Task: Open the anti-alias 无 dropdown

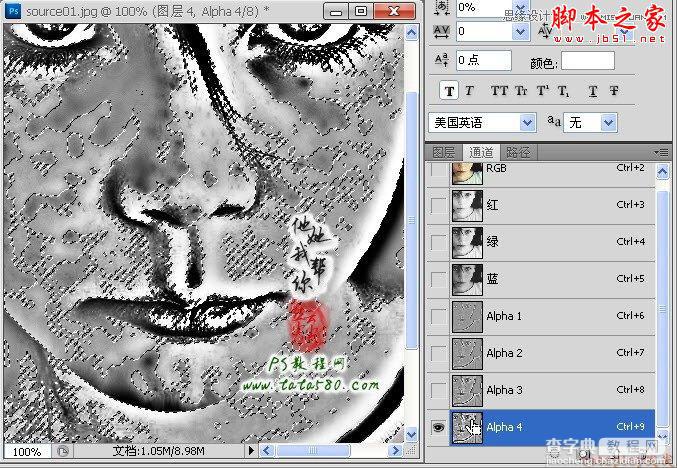Action: (x=609, y=123)
